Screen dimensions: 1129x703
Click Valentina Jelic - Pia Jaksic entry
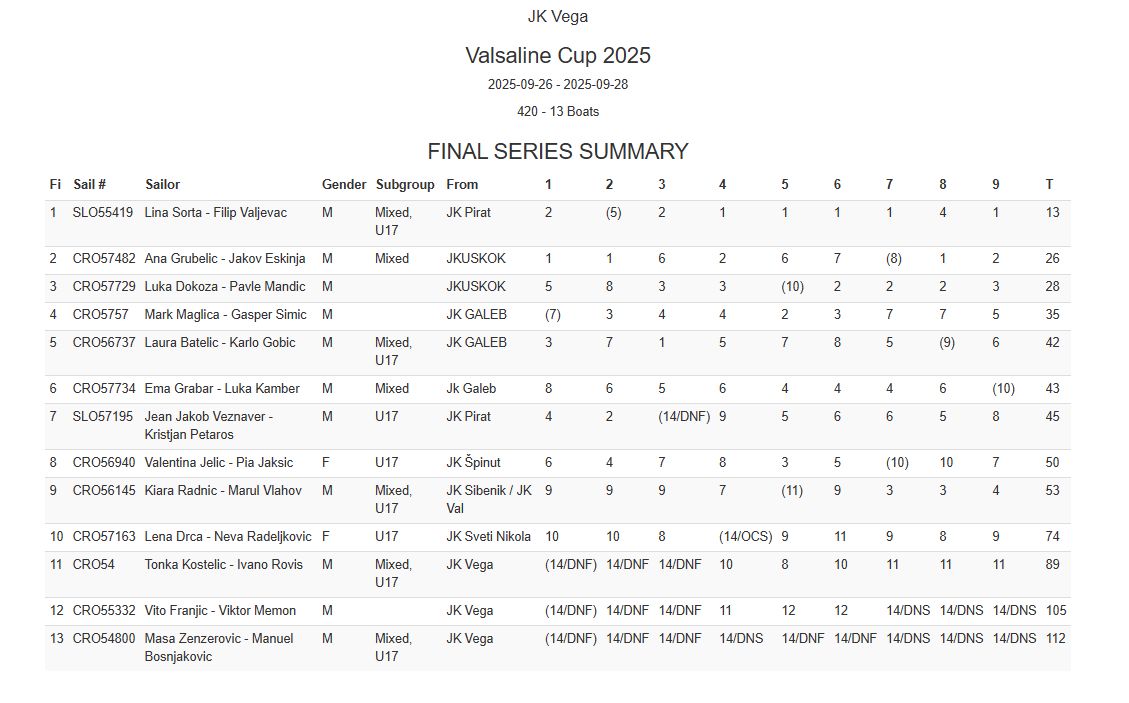click(219, 462)
